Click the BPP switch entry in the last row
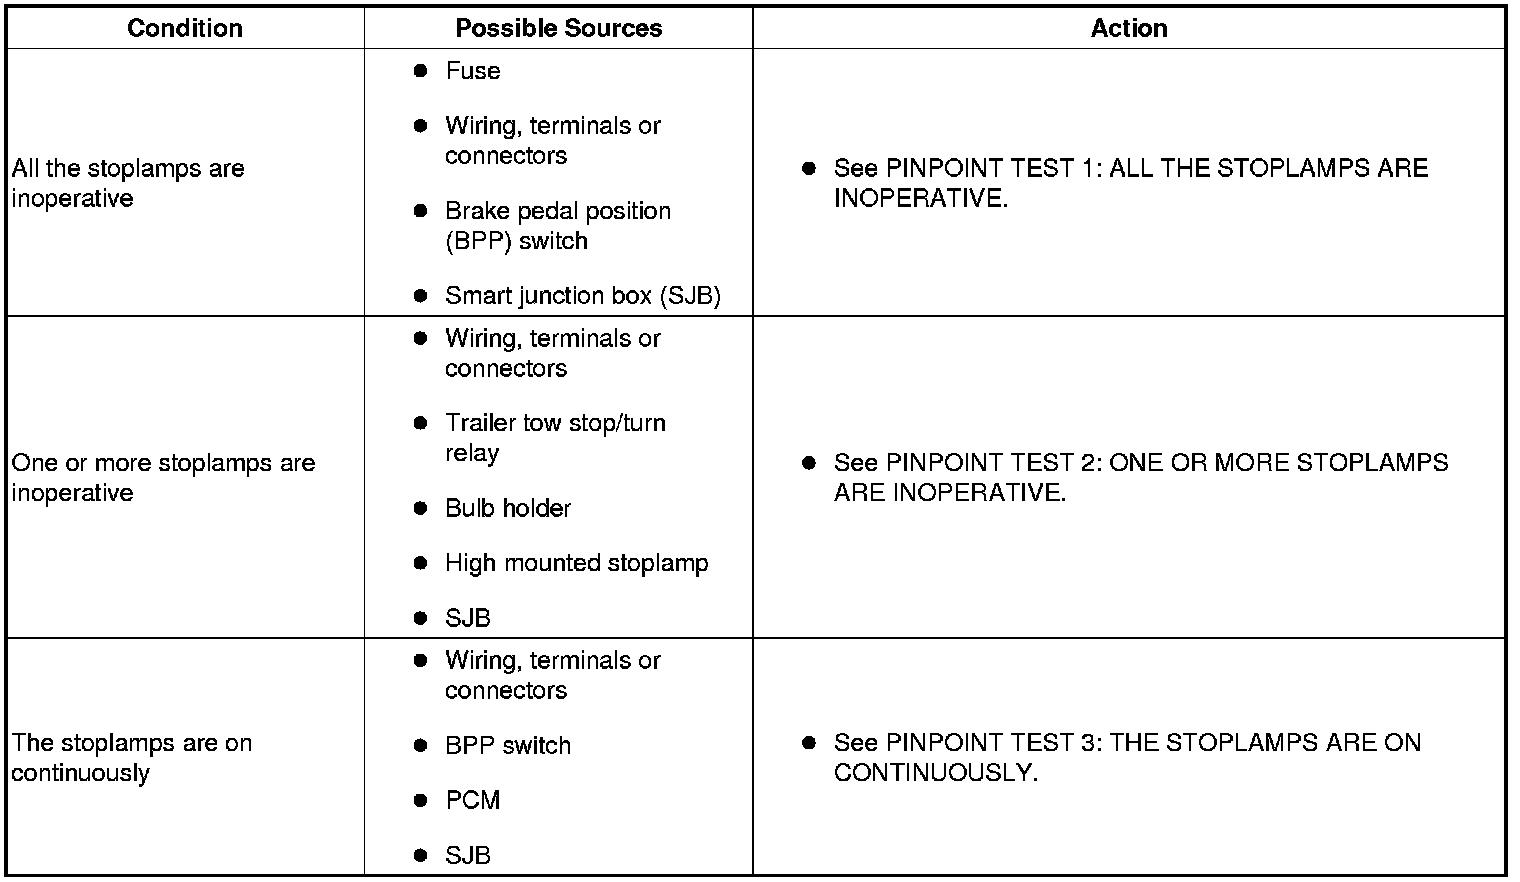This screenshot has height=882, width=1520. 507,745
